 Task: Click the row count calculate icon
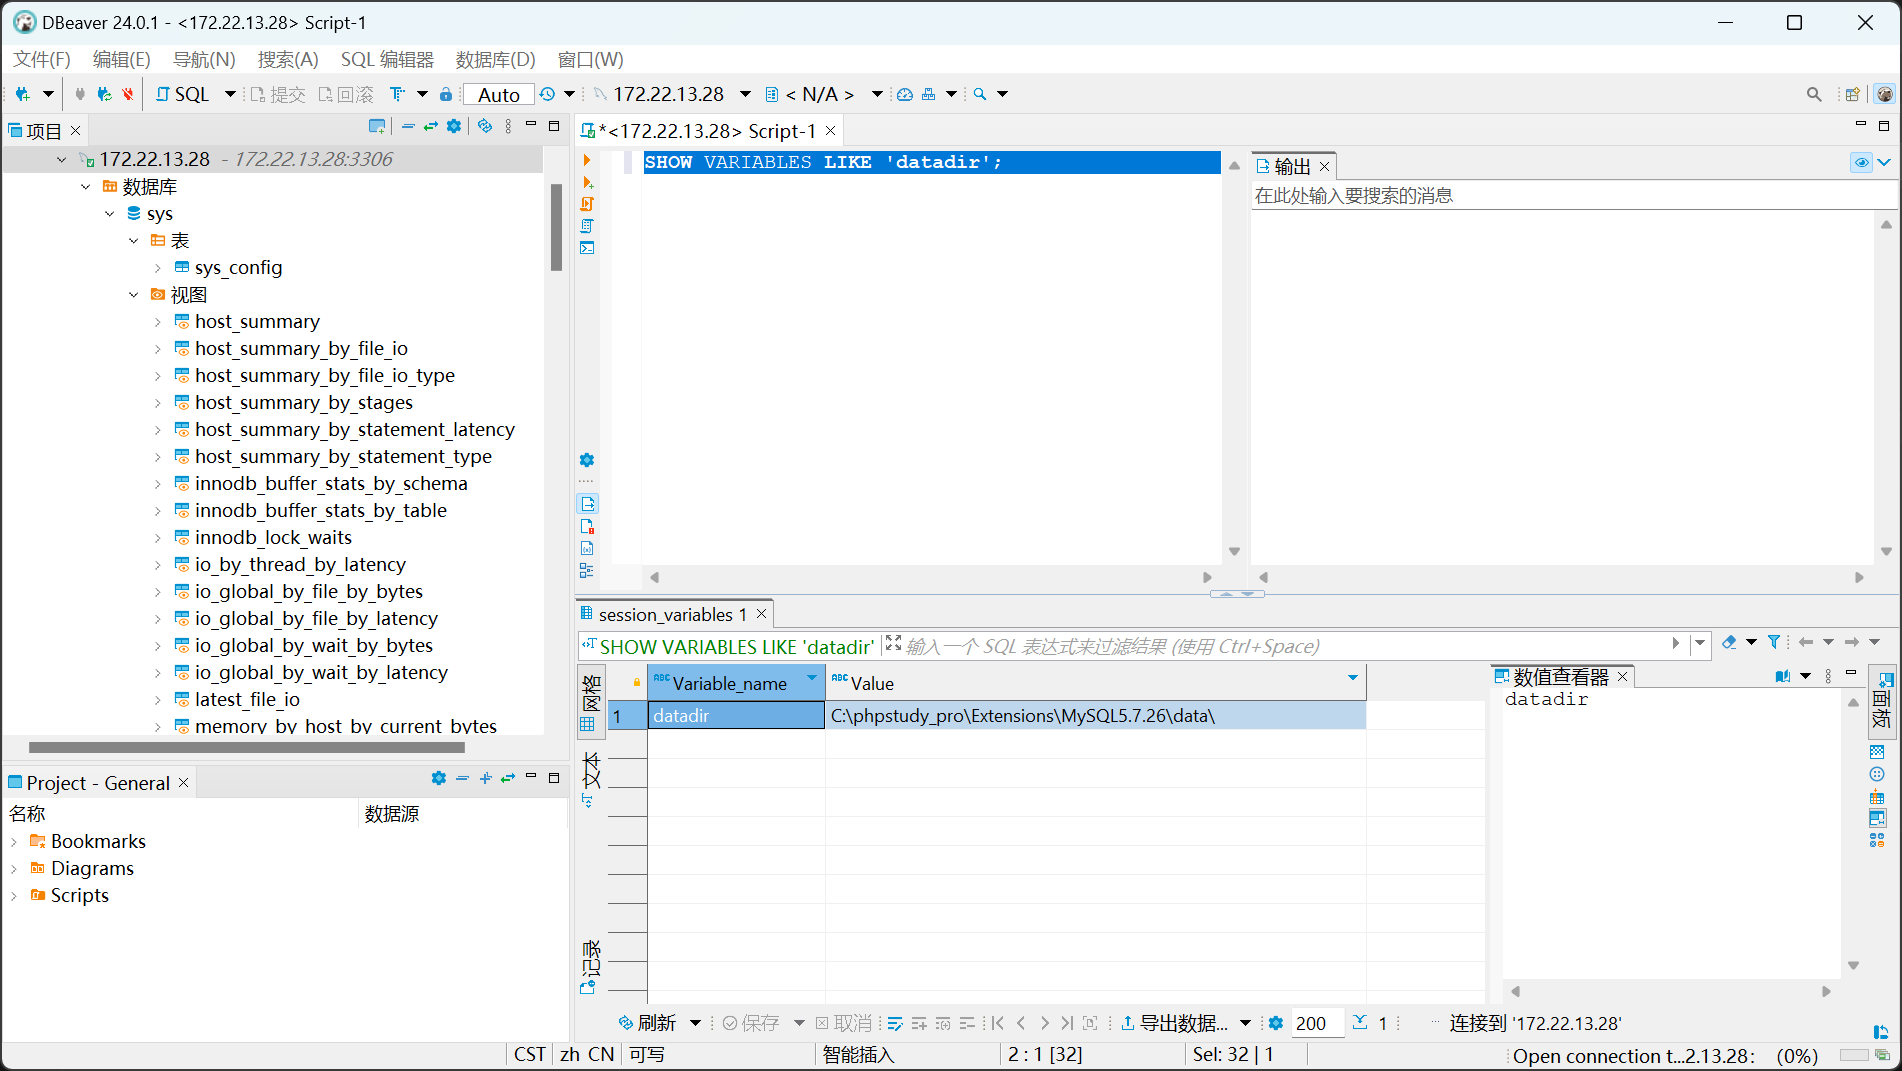coord(1360,1022)
